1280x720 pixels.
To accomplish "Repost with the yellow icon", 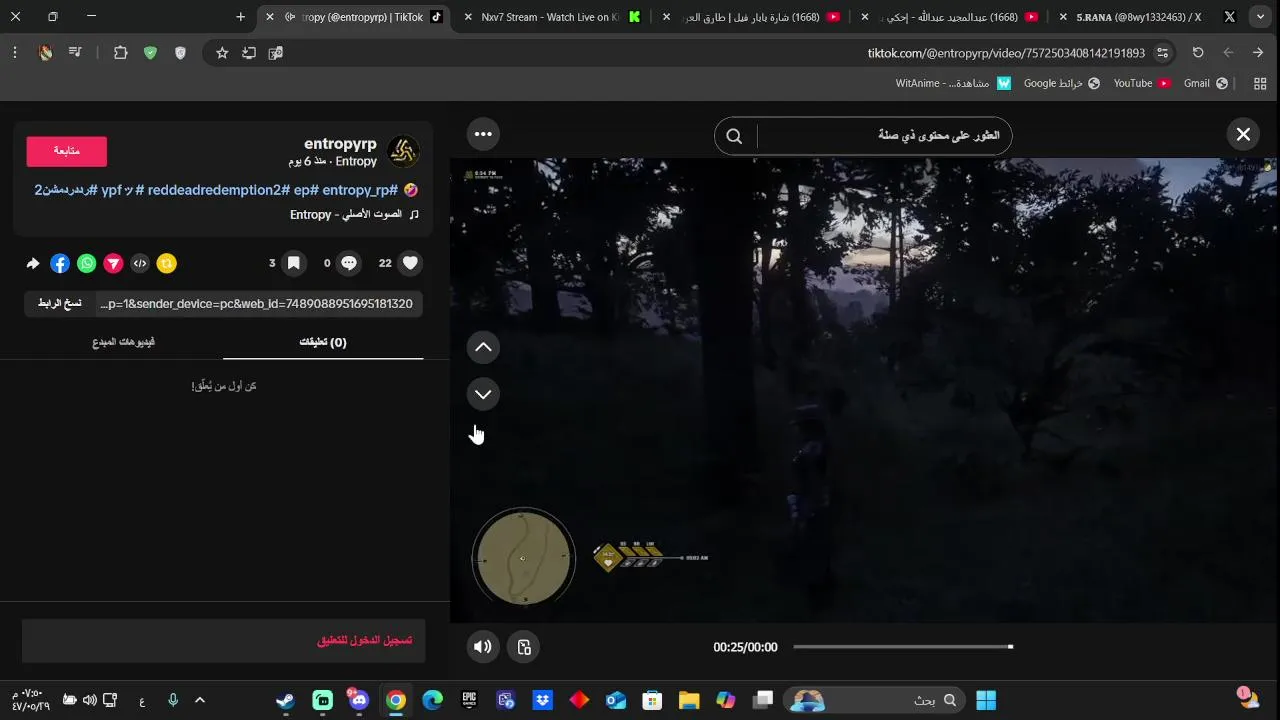I will (167, 263).
